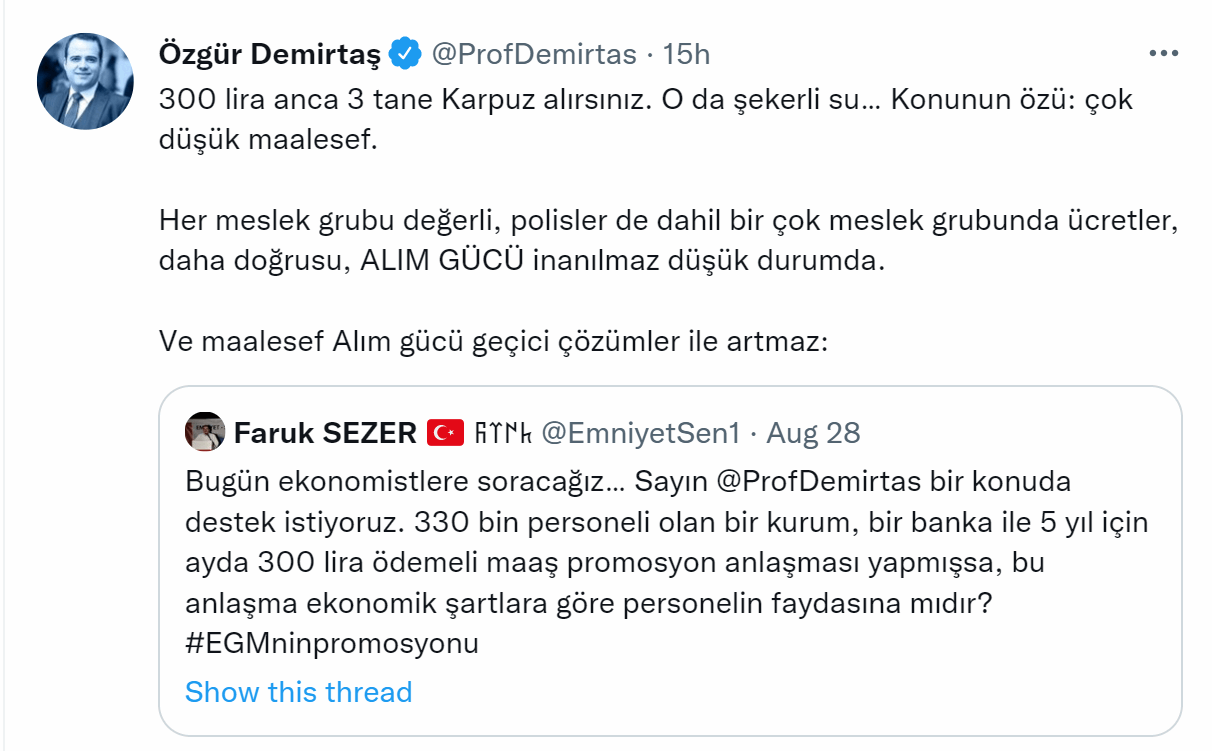Click the @ProfDemirtas handle in the header
The width and height of the screenshot is (1212, 751).
point(534,54)
